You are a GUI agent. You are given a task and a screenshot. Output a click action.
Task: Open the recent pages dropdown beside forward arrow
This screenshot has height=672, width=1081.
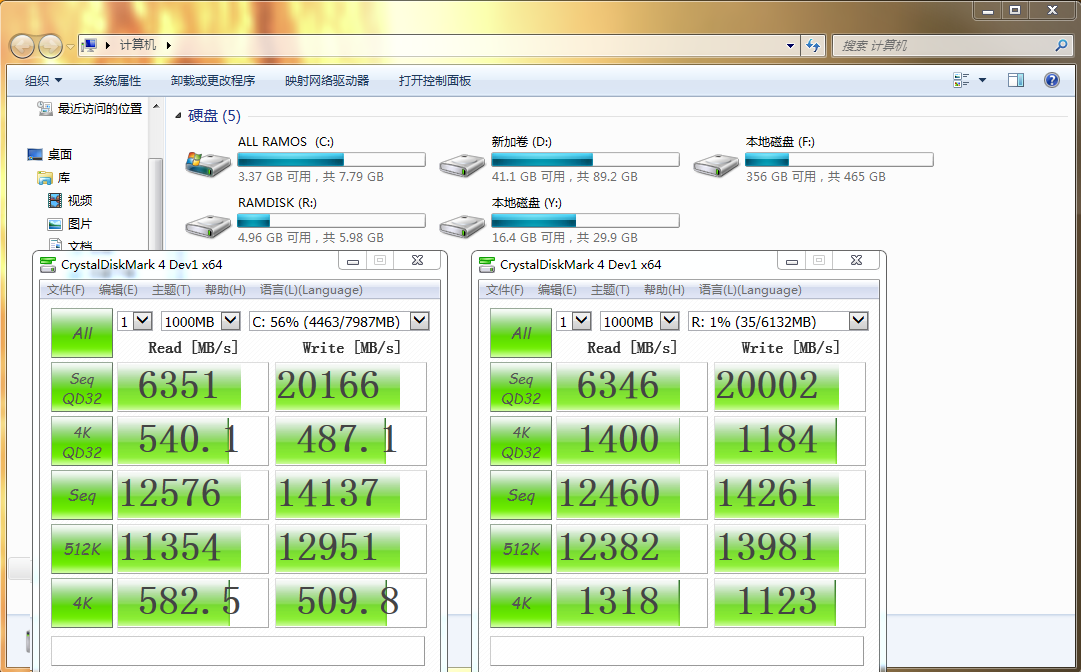pos(70,47)
